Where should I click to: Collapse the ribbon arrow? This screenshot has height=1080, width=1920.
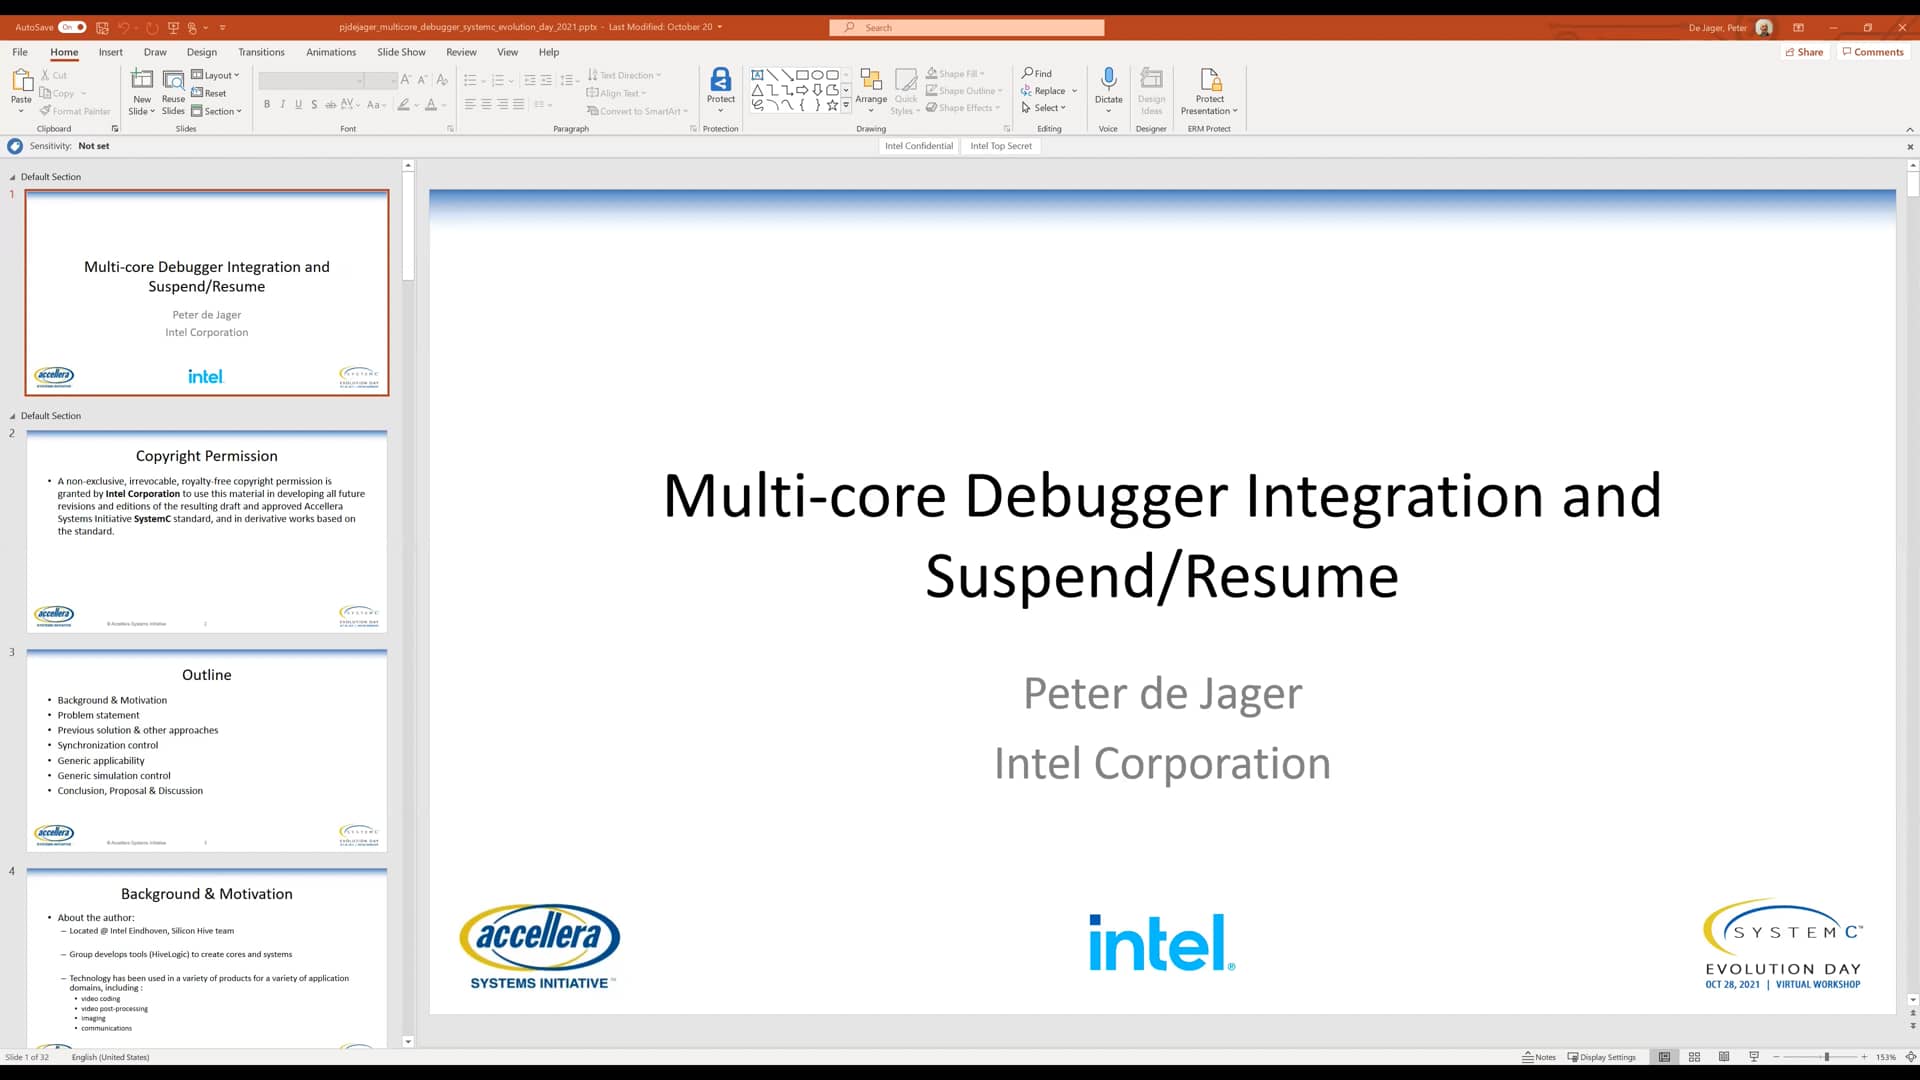(1910, 129)
